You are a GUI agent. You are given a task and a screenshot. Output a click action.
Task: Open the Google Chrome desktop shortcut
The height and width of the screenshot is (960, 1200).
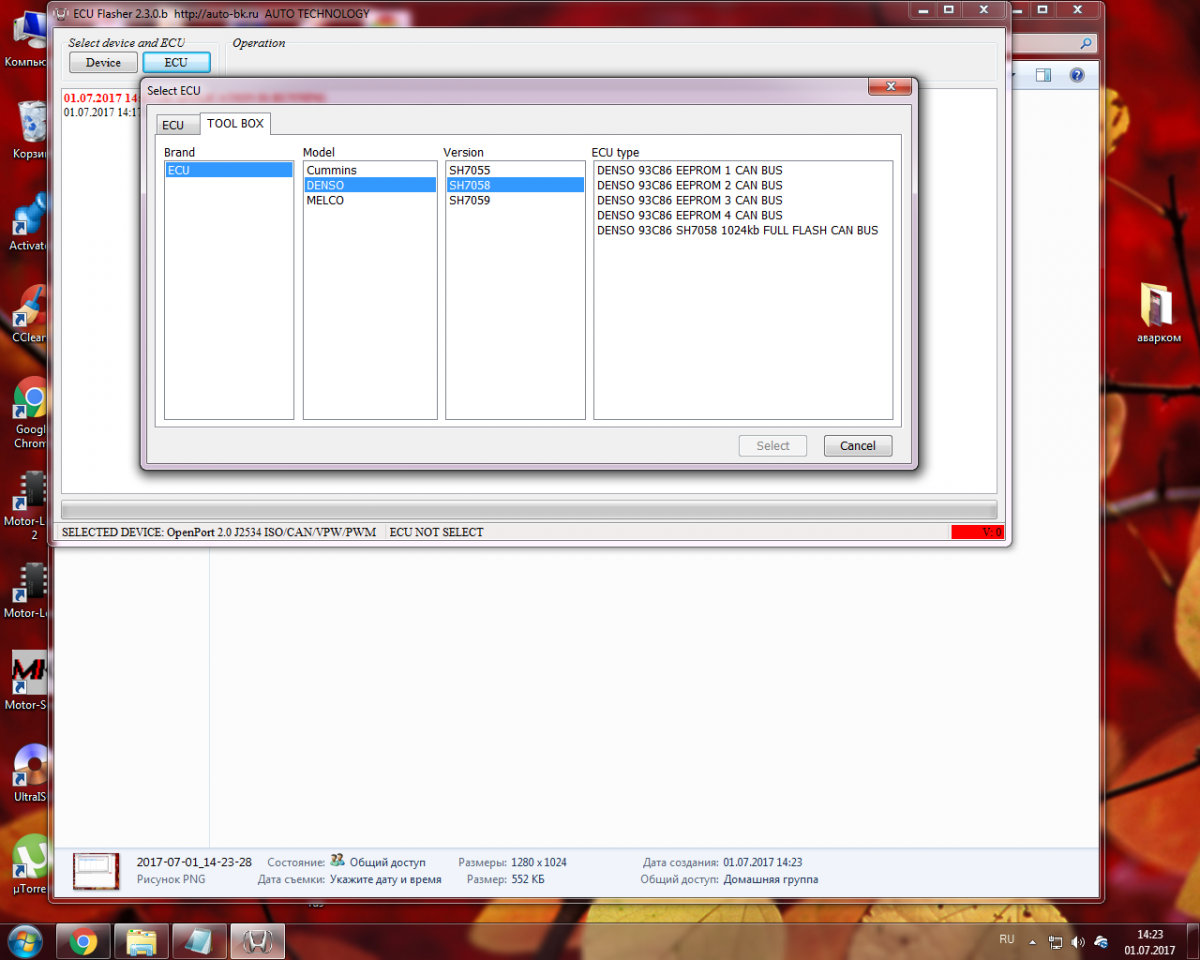click(x=30, y=412)
